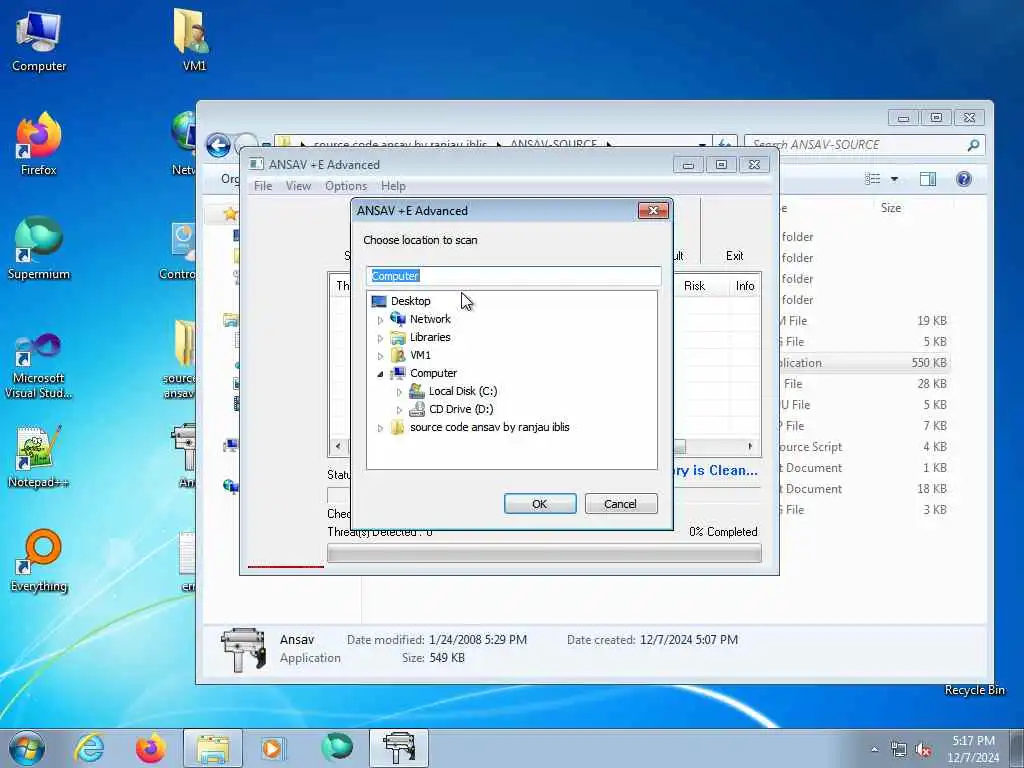Click the ANSAV results list right scroll arrow
This screenshot has width=1024, height=768.
click(750, 446)
